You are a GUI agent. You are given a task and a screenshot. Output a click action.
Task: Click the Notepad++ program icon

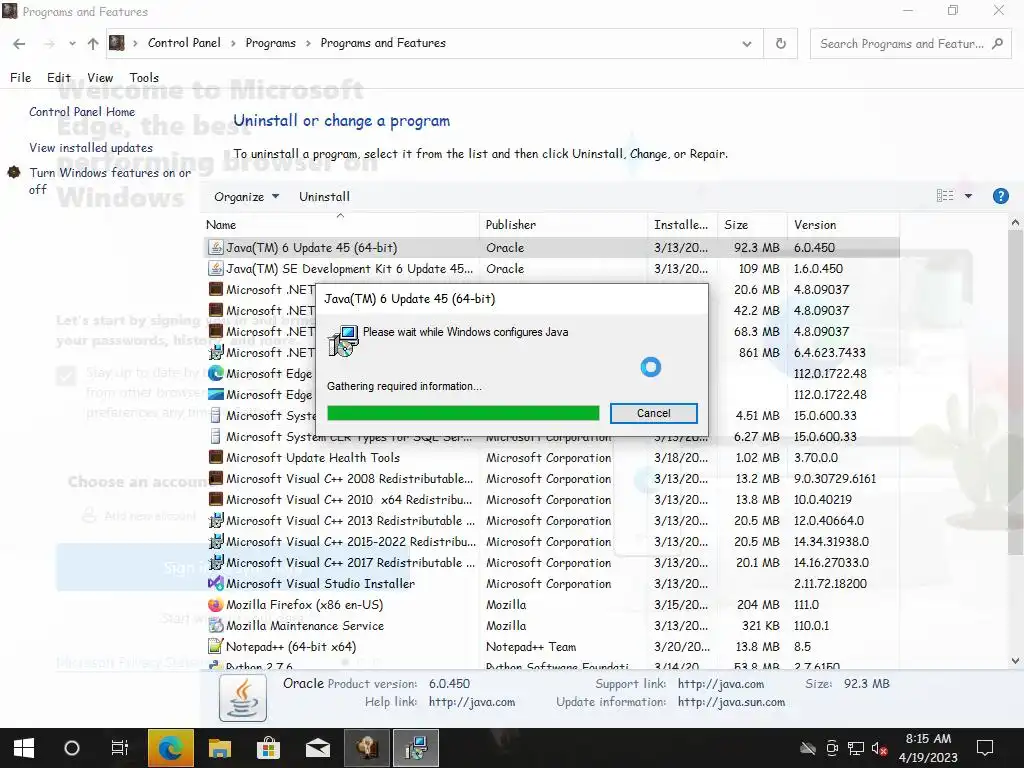(x=216, y=647)
